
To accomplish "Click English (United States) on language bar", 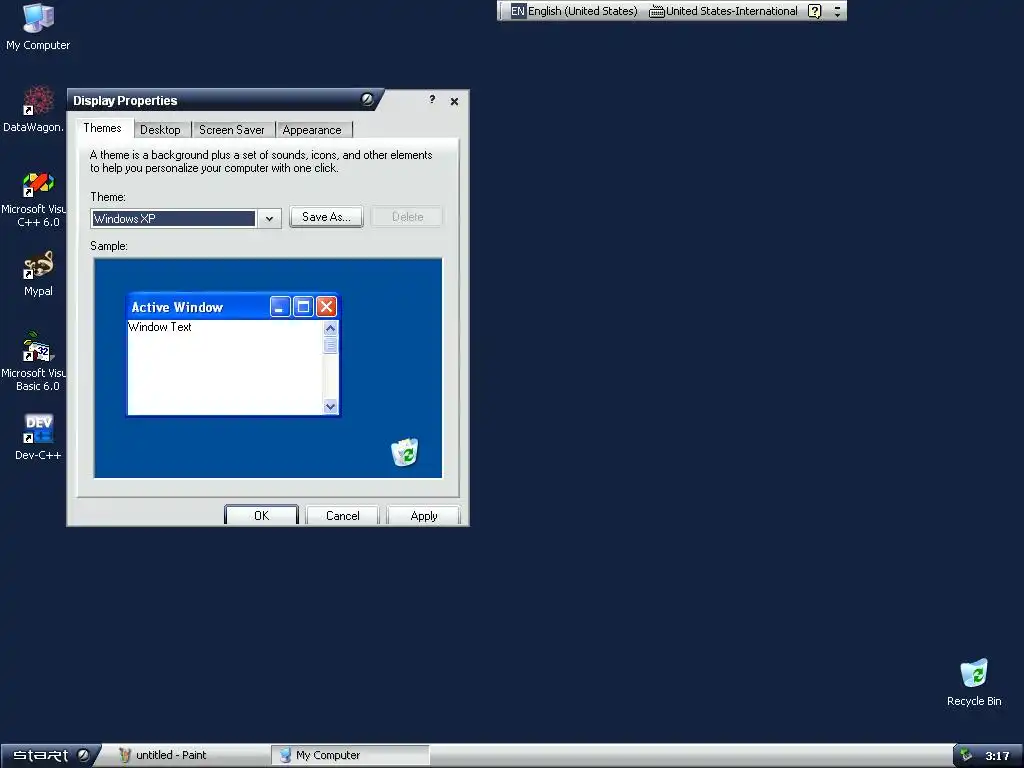I will click(583, 11).
